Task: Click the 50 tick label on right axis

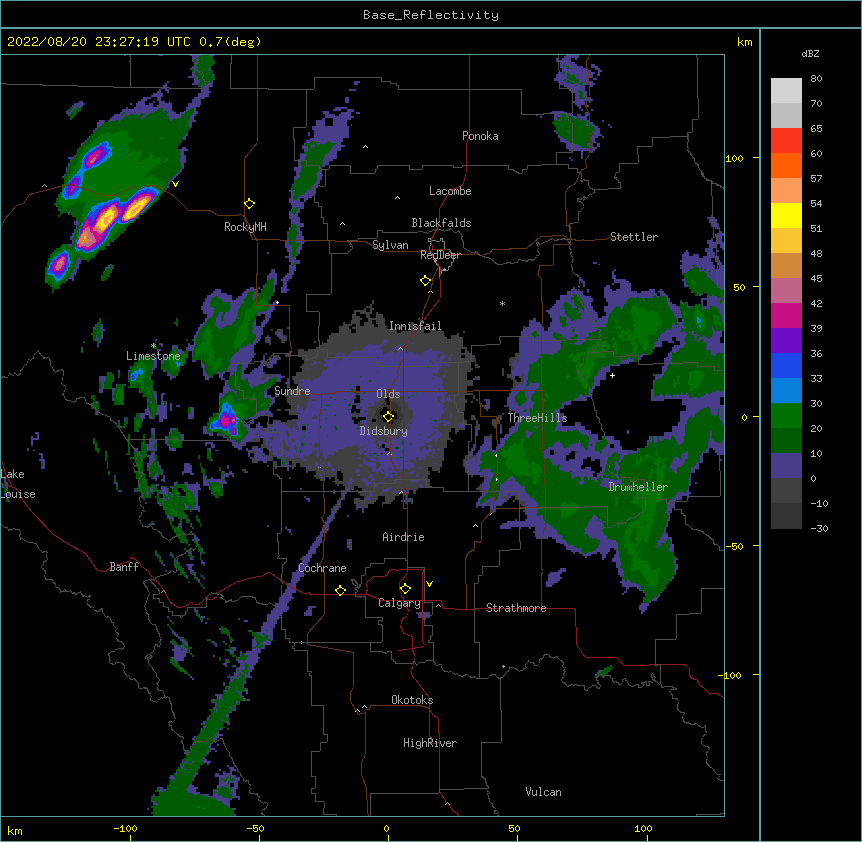Action: (739, 287)
